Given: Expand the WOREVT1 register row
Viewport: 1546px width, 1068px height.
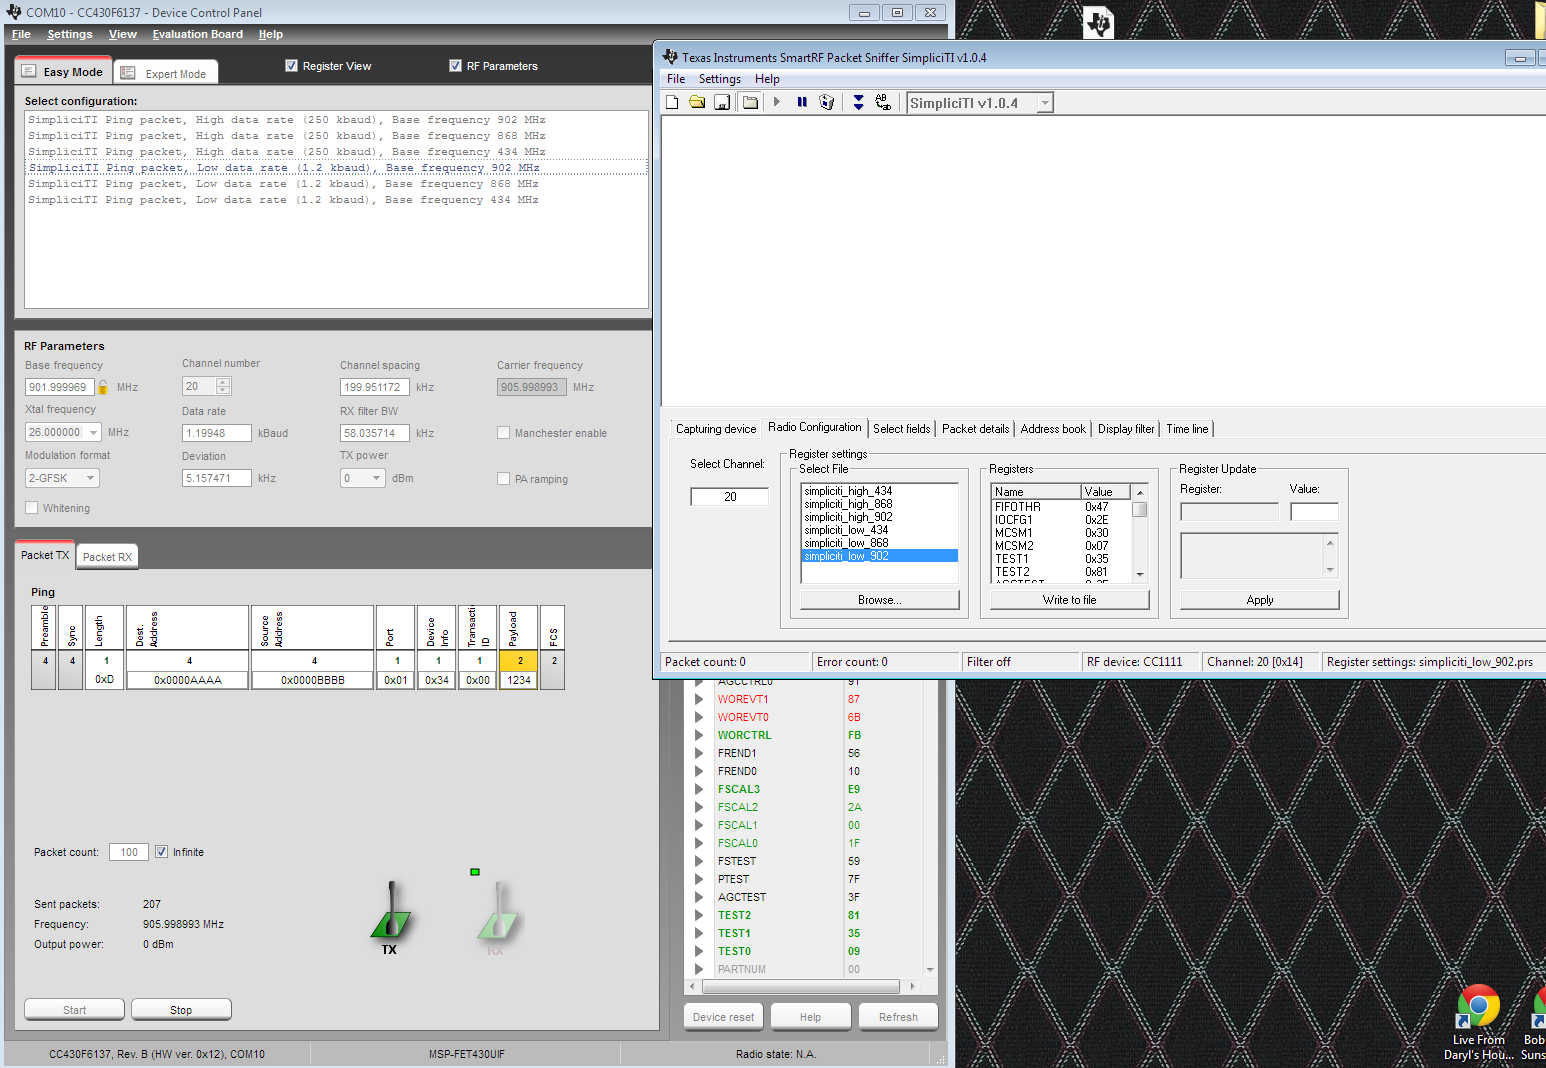Looking at the screenshot, I should click(x=699, y=699).
